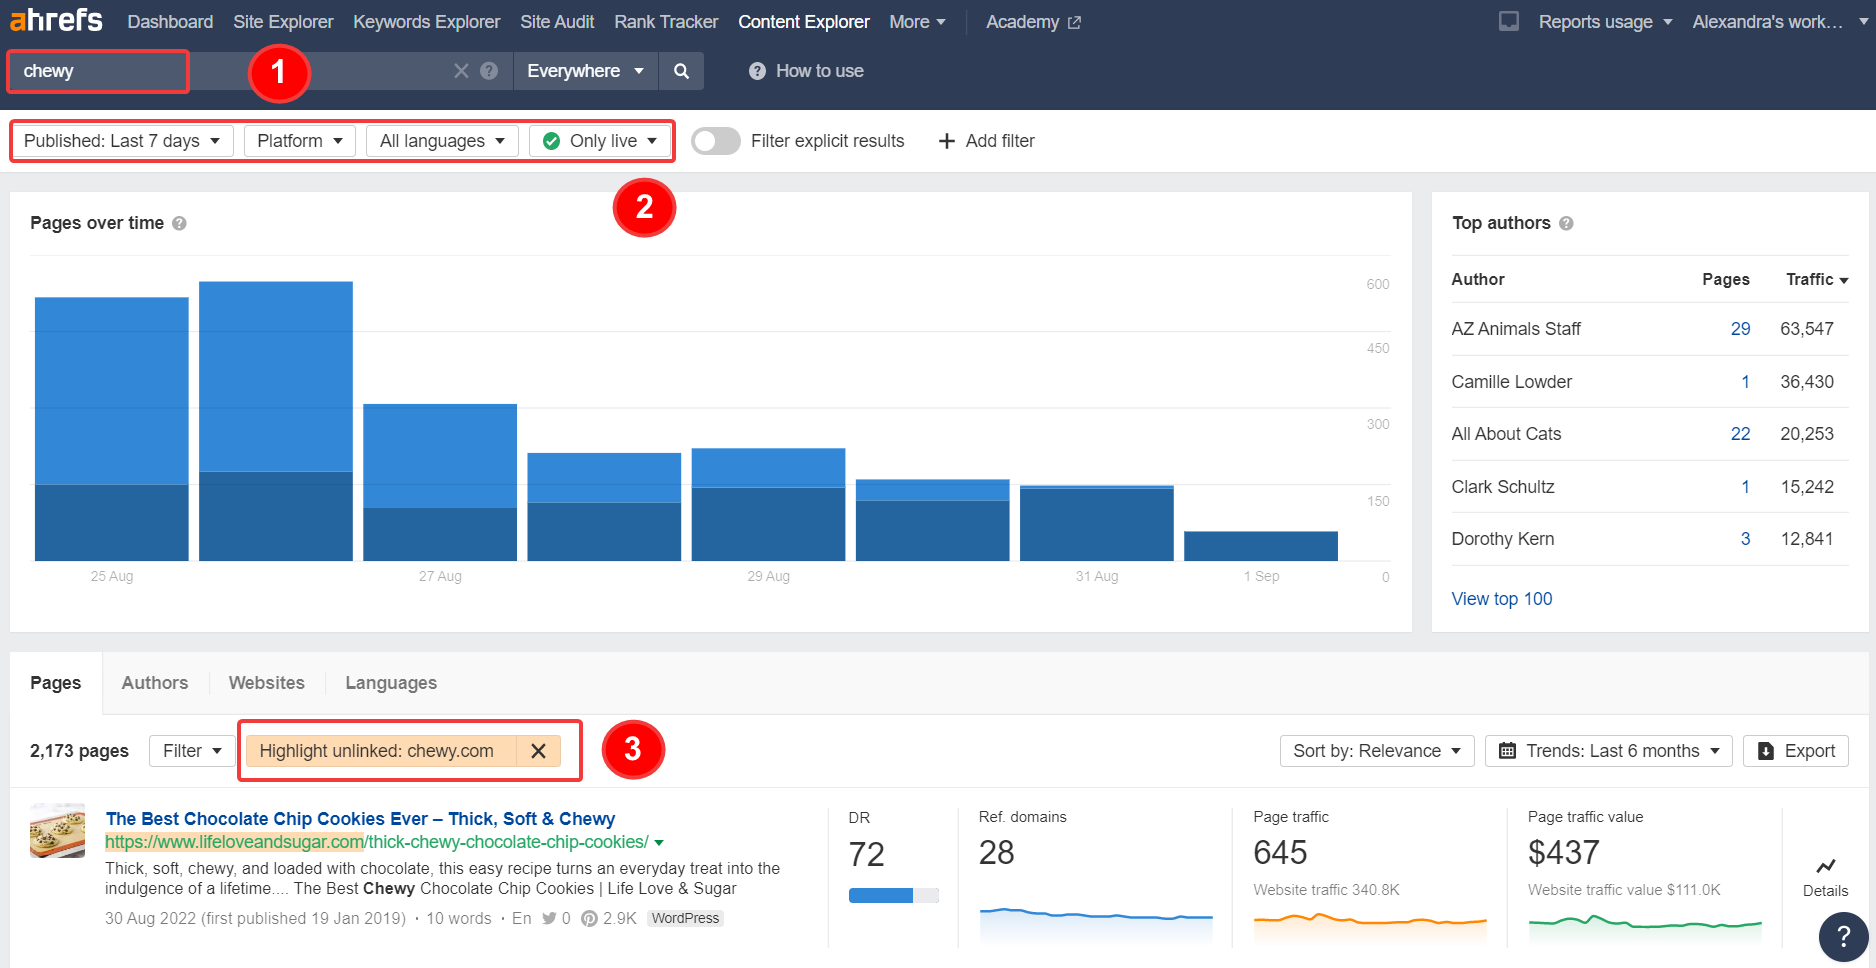Click the magnifying glass search button
1876x968 pixels.
(681, 71)
